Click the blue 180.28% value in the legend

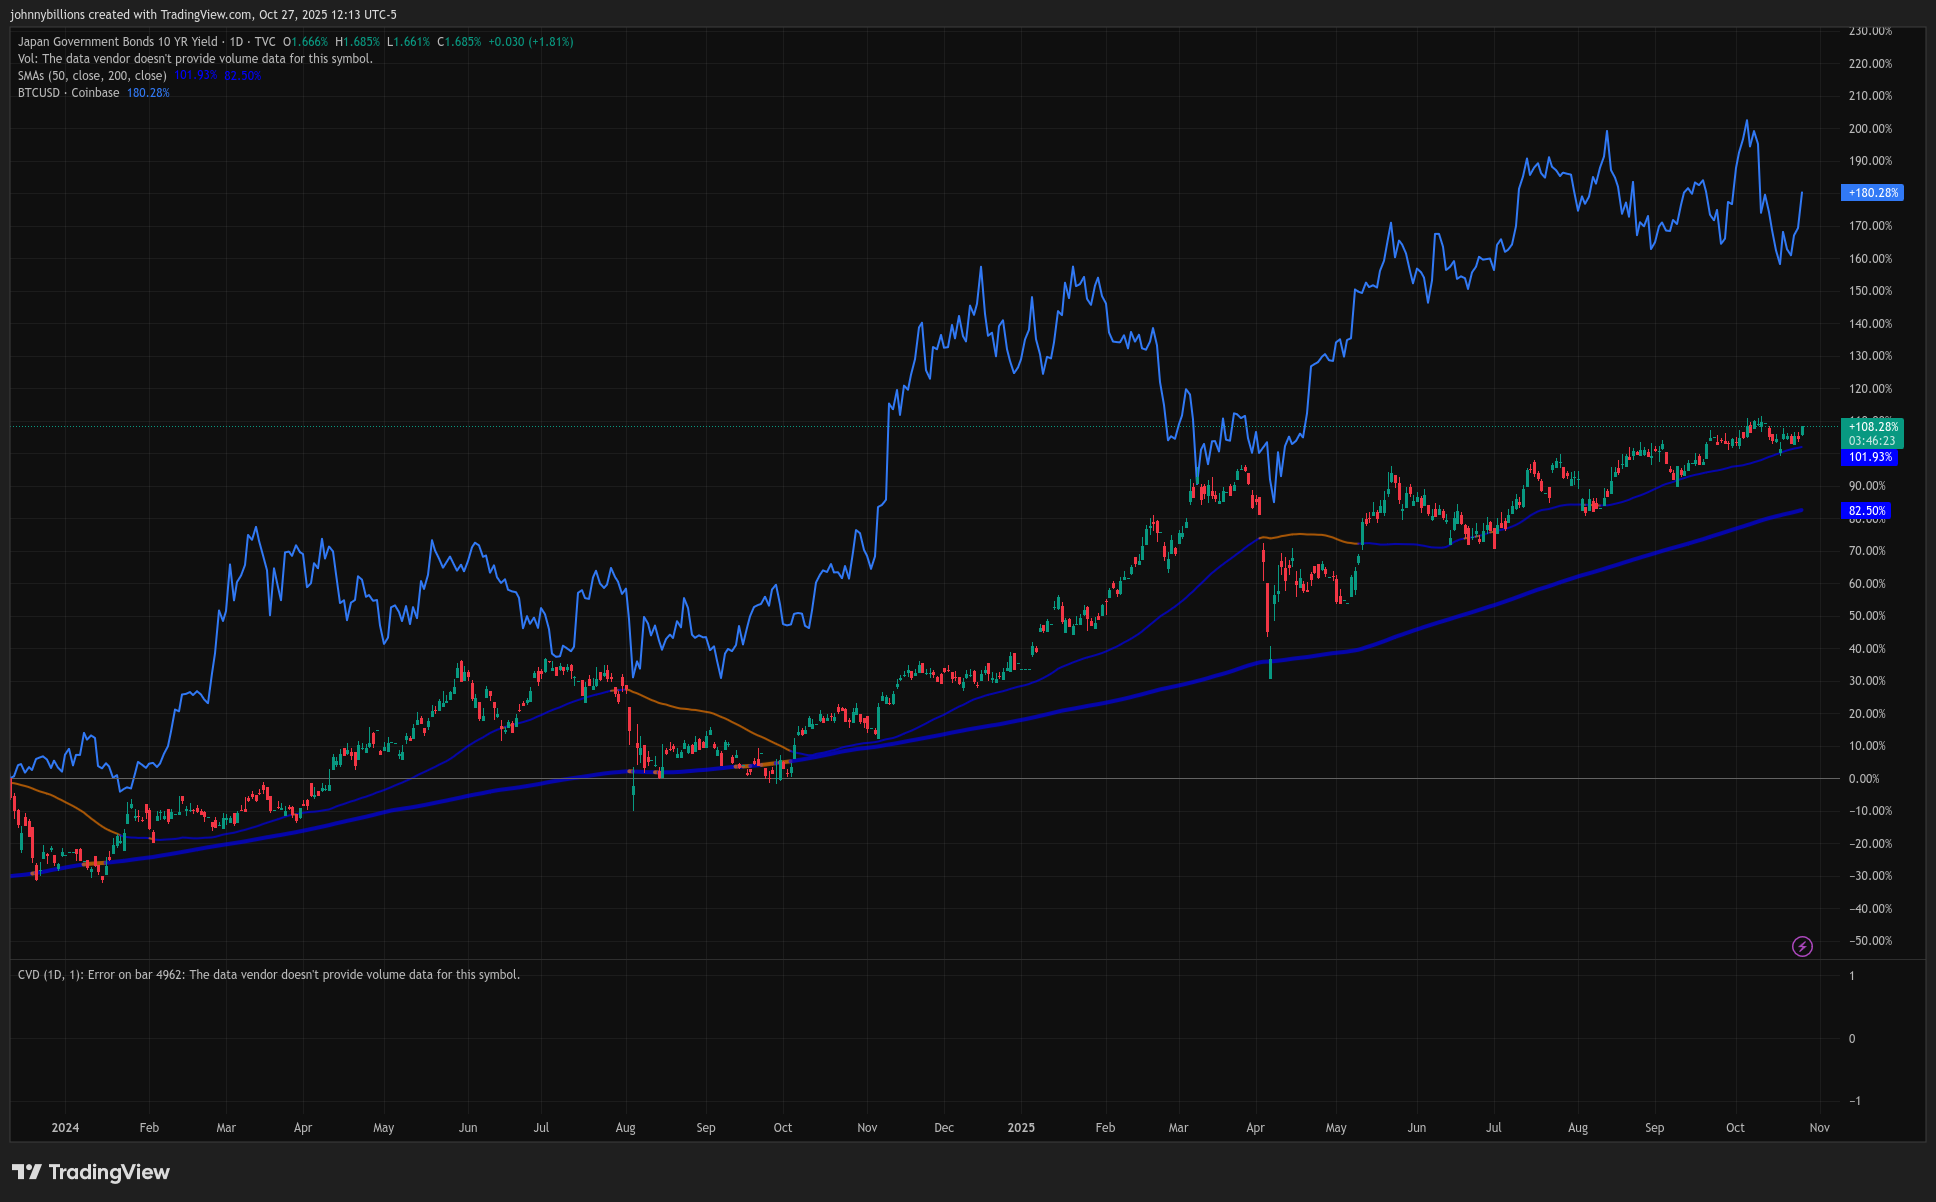148,93
